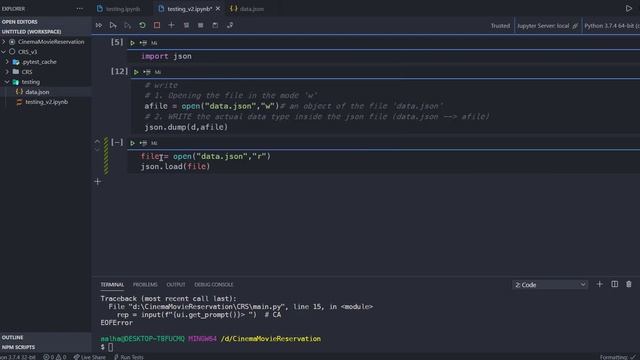640x360 pixels.
Task: Open testing_v2.ipynb in explorer tree
Action: 47,102
